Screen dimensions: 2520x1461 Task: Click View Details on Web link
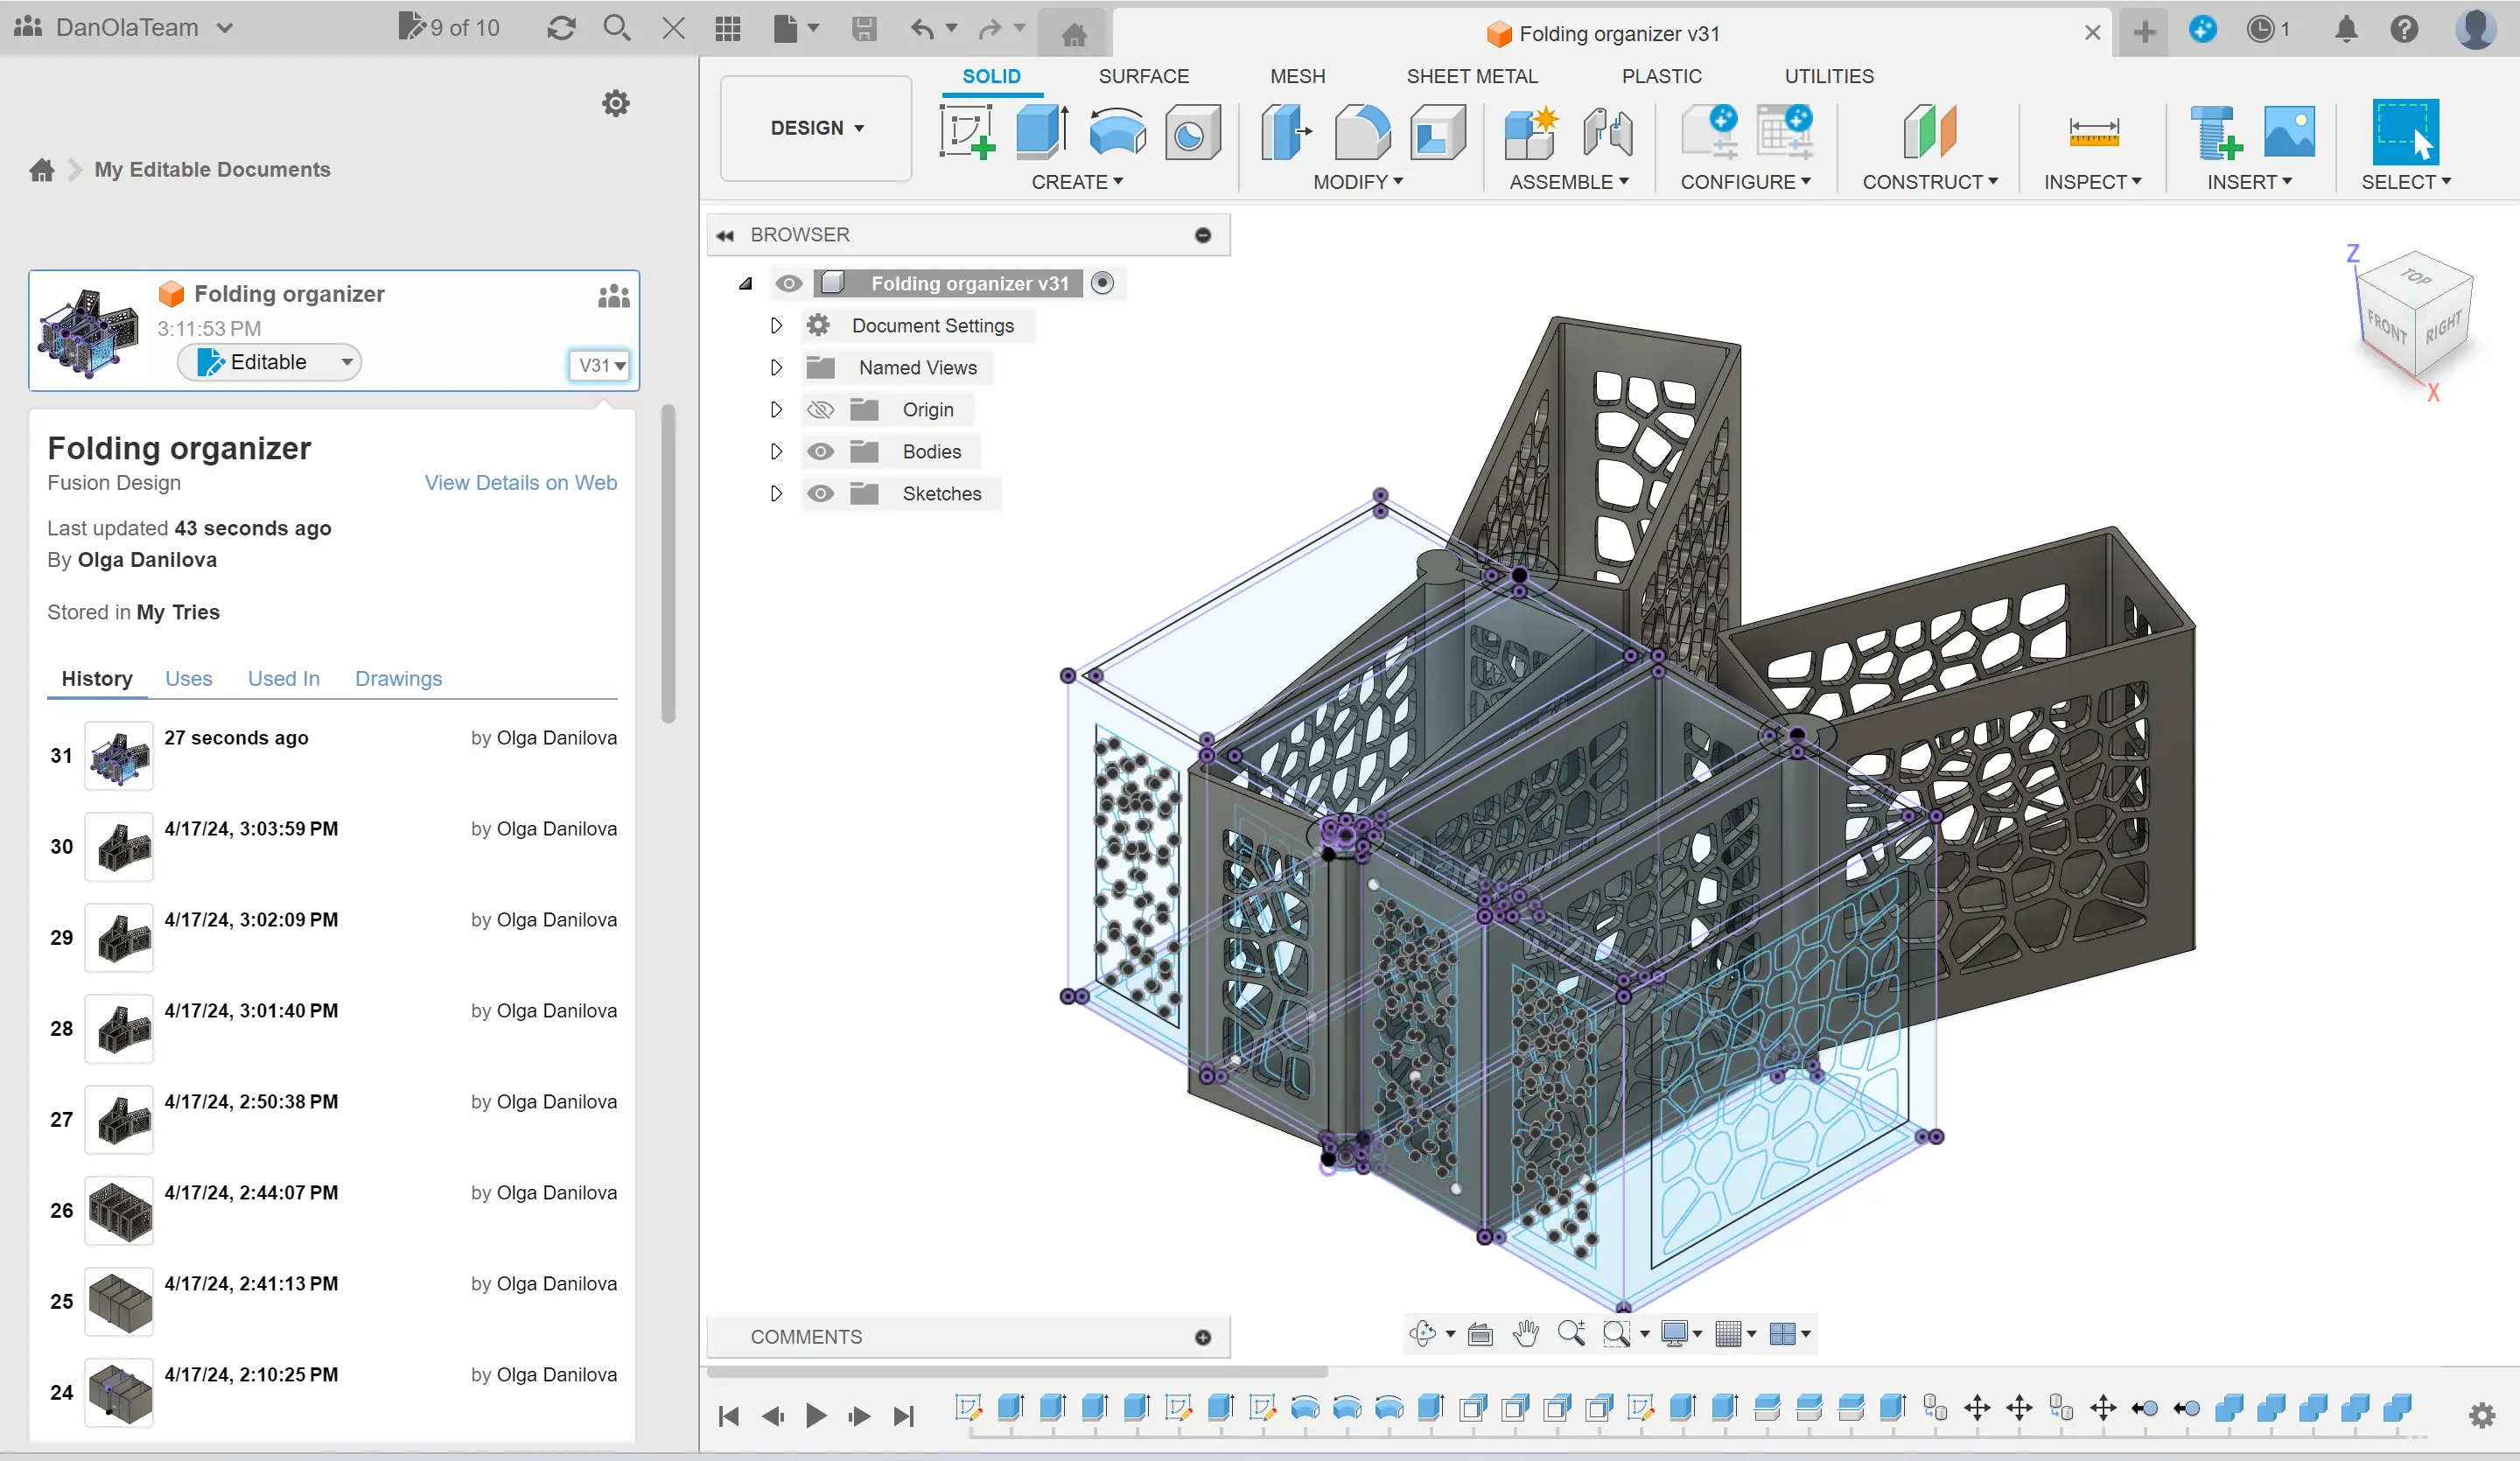[x=521, y=482]
